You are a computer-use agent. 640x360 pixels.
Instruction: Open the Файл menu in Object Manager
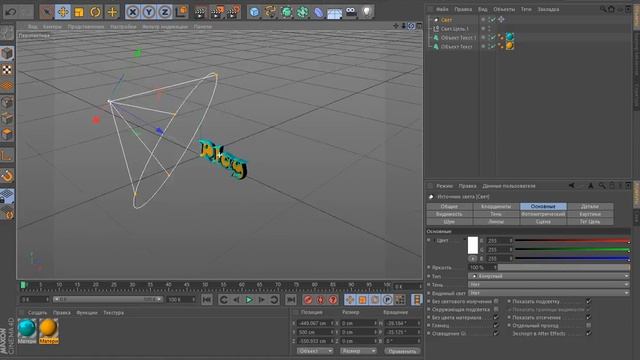442,9
